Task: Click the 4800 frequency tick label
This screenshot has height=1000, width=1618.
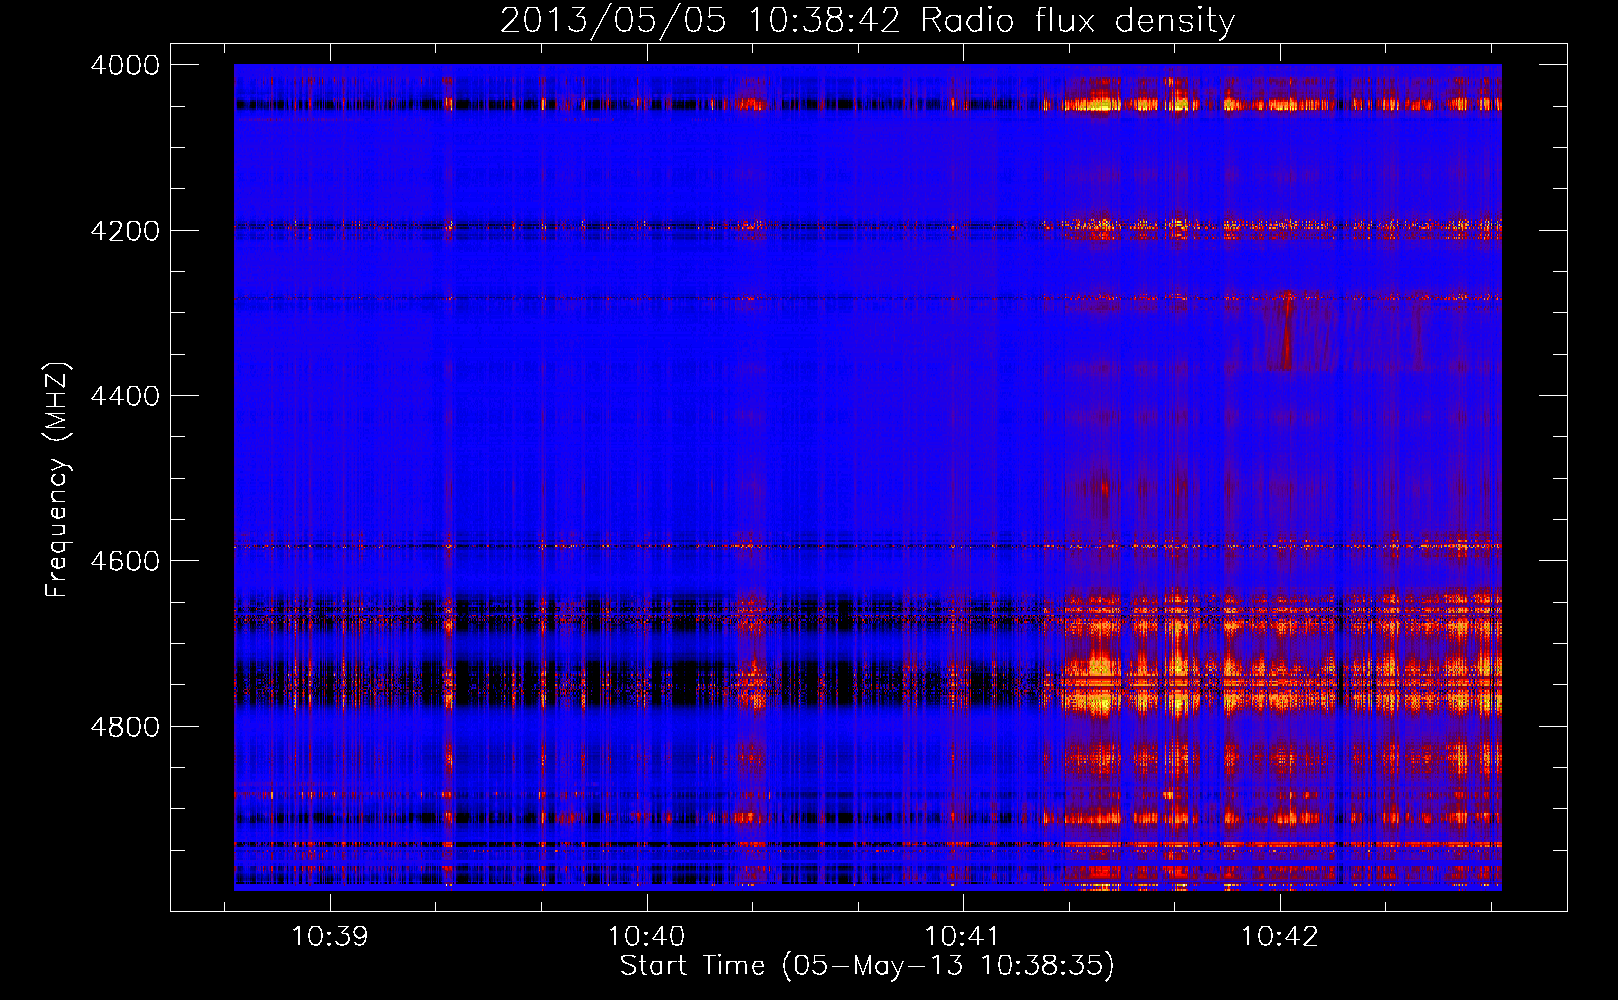Action: [125, 726]
